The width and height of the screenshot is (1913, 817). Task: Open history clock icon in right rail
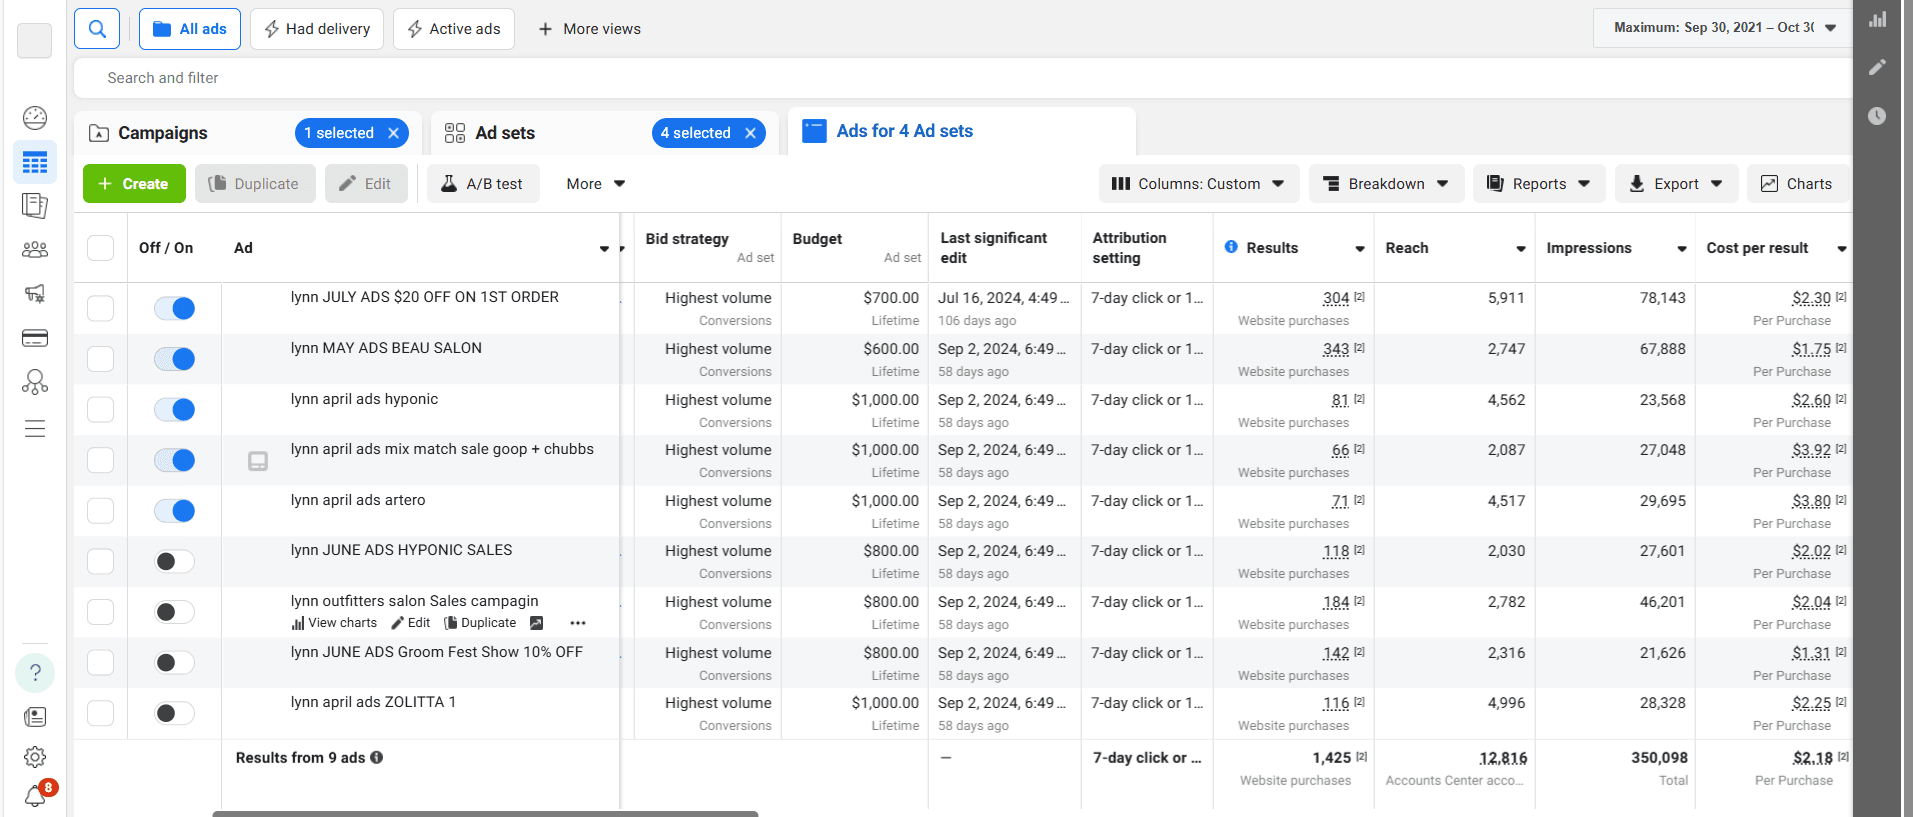pos(1878,116)
